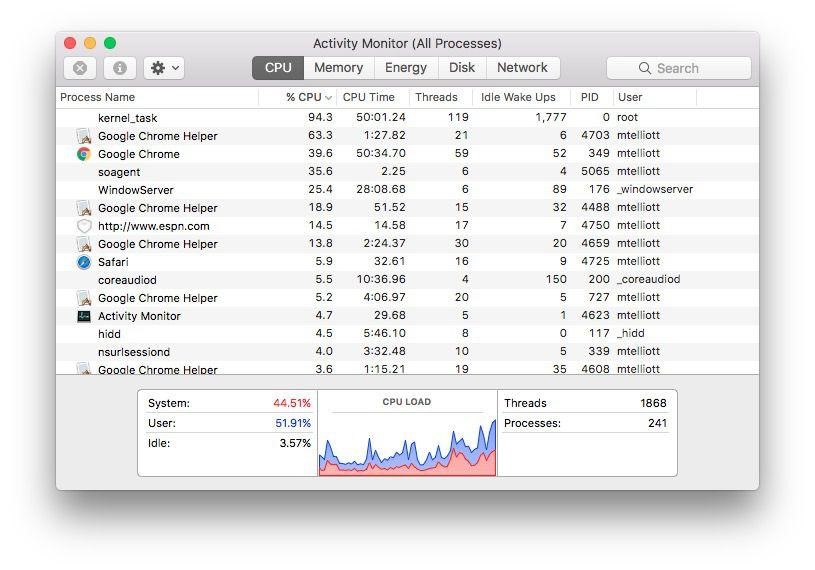815x570 pixels.
Task: Click the Idle 3.57% value
Action: (295, 443)
